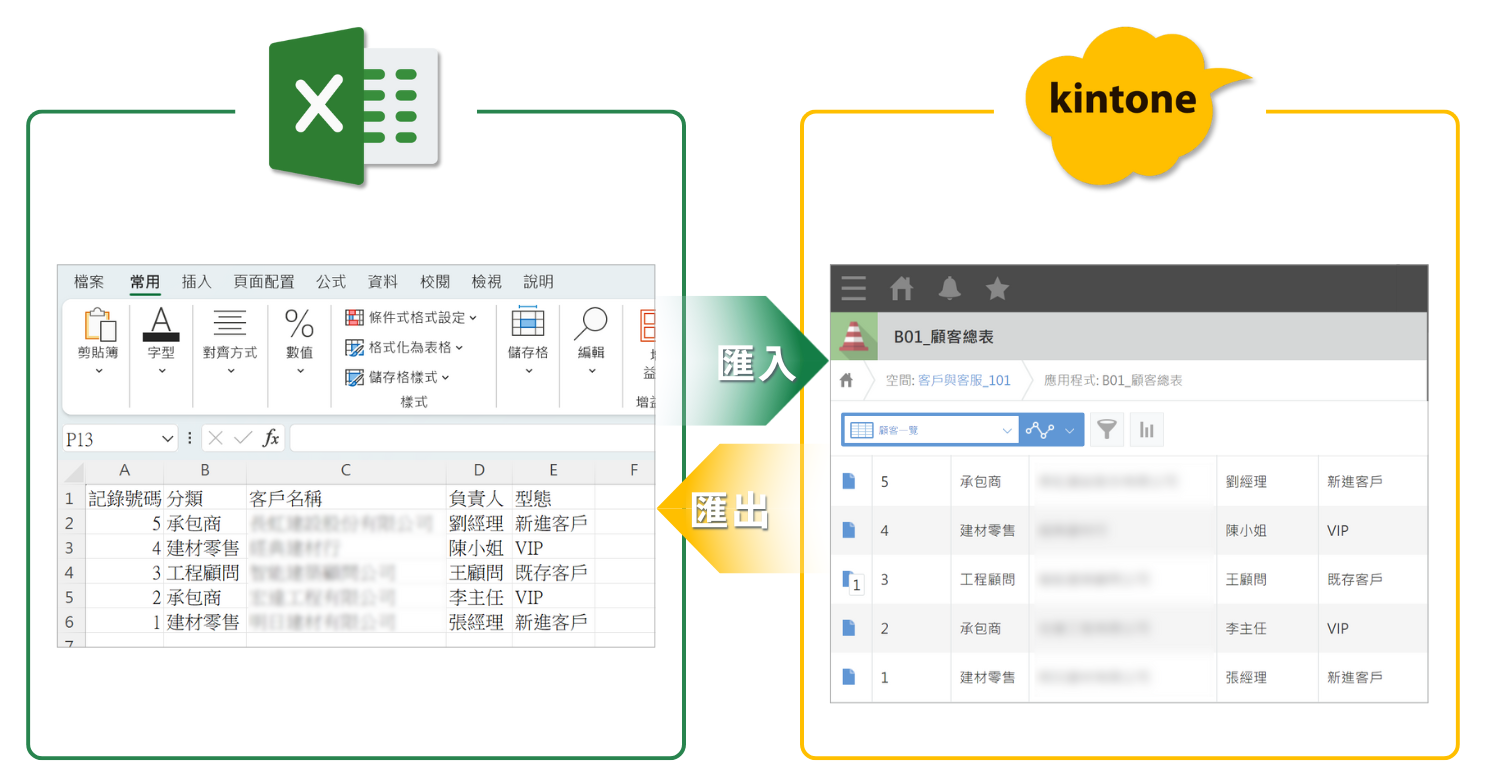Switch to the 資料 ribbon tab
Screen dimensions: 1493x778
[x=383, y=282]
